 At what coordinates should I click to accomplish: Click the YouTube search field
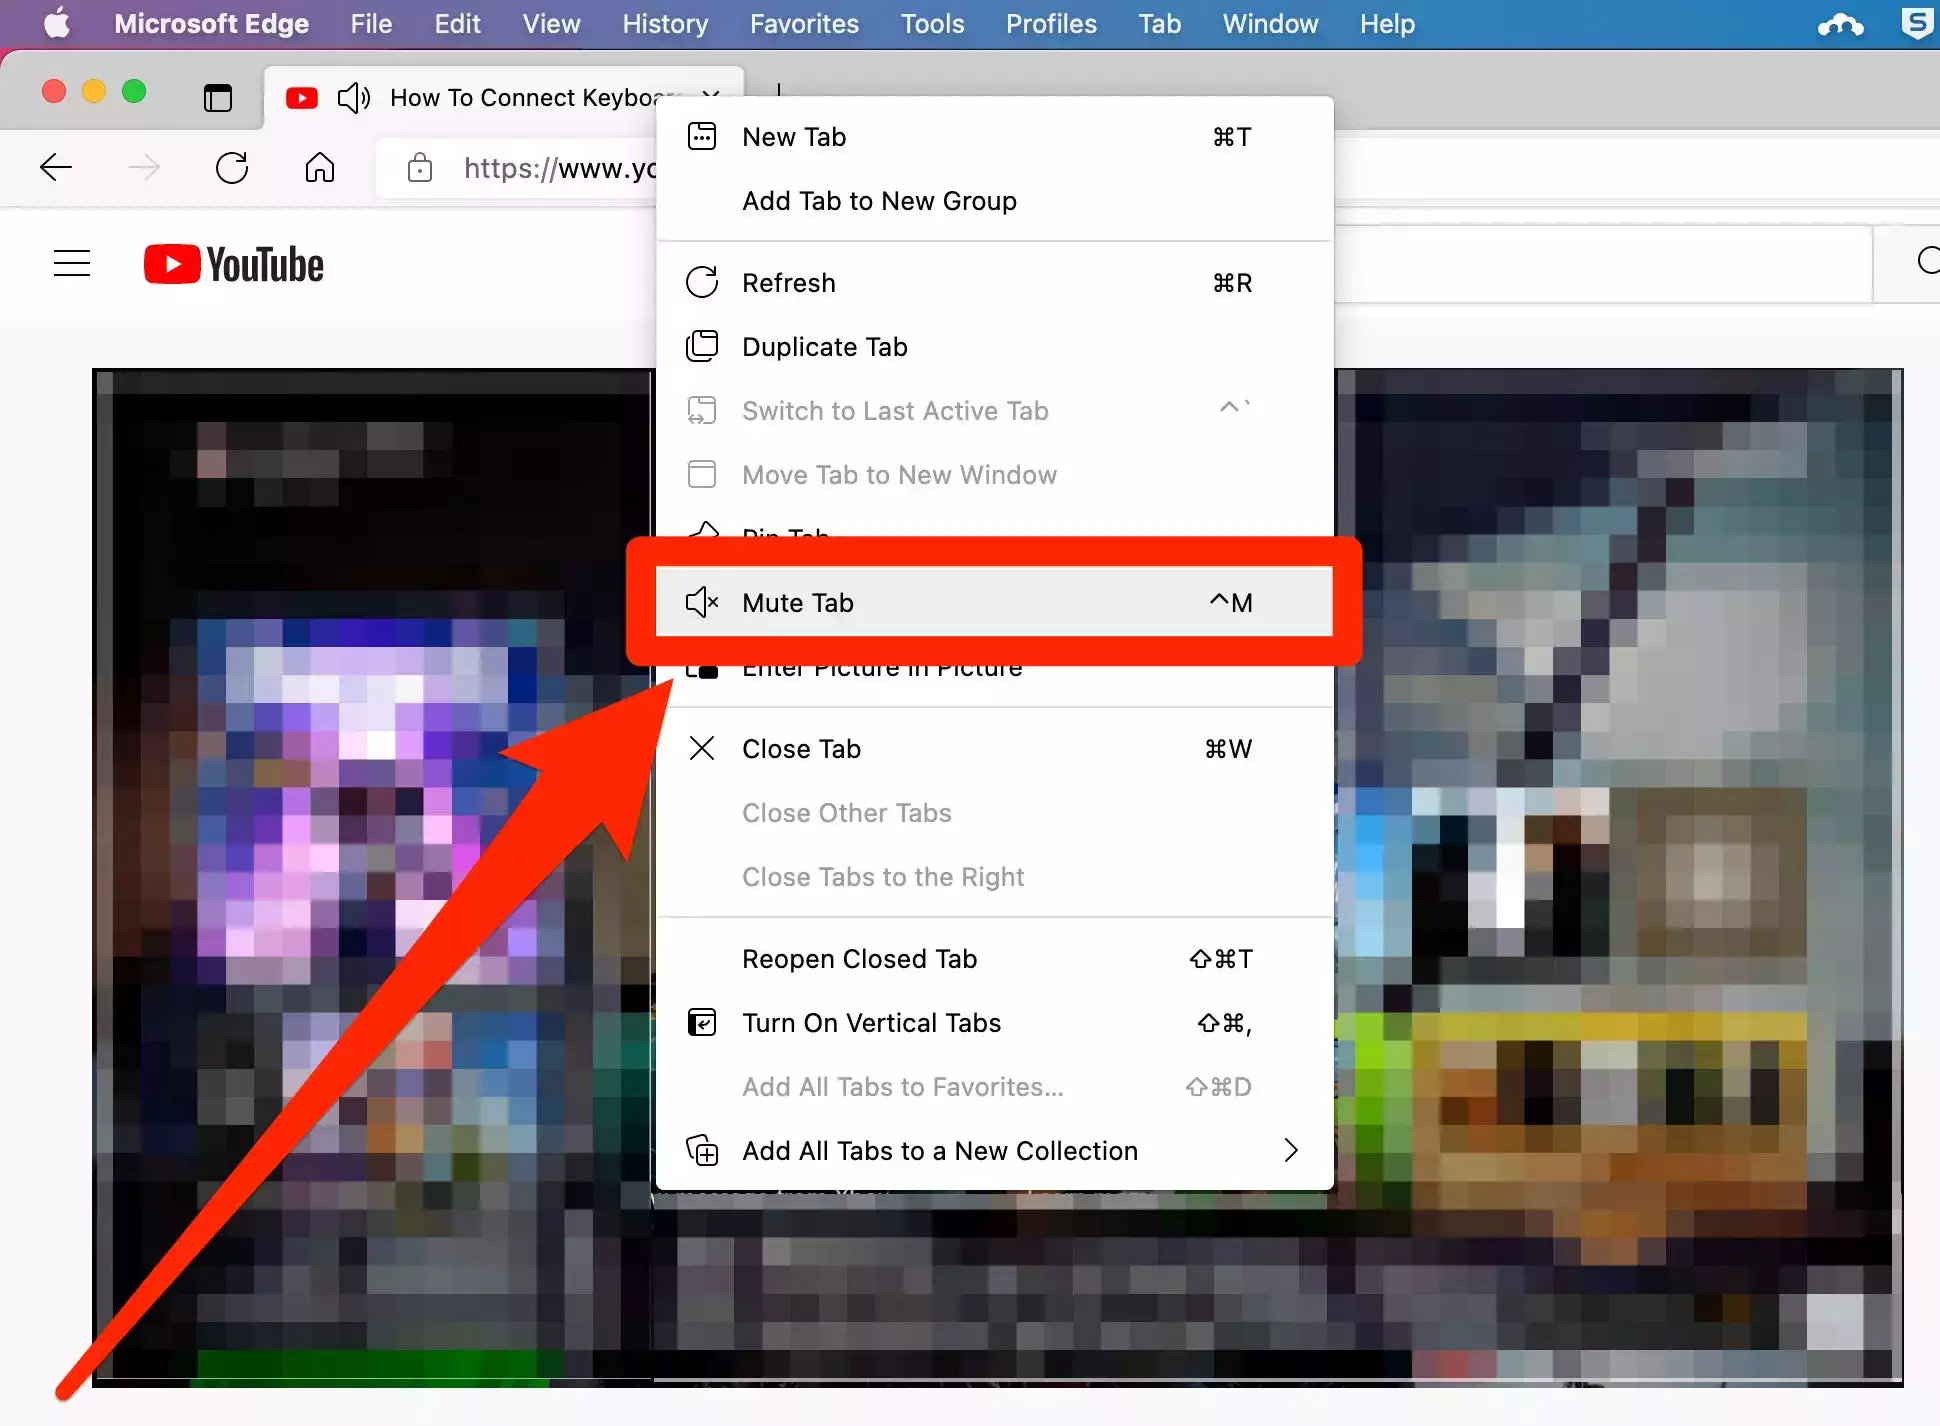(1603, 263)
